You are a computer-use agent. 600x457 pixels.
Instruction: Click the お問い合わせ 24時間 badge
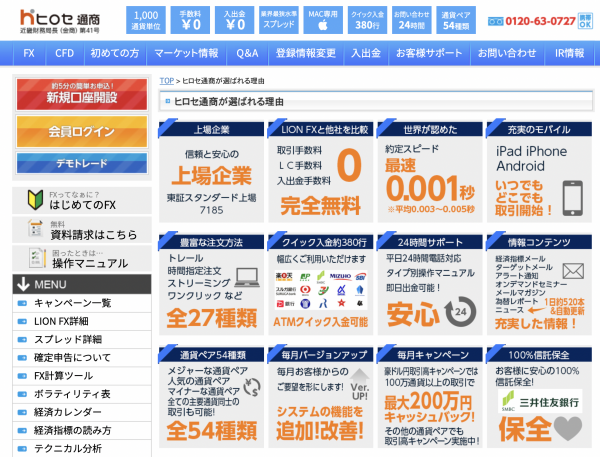pyautogui.click(x=412, y=20)
